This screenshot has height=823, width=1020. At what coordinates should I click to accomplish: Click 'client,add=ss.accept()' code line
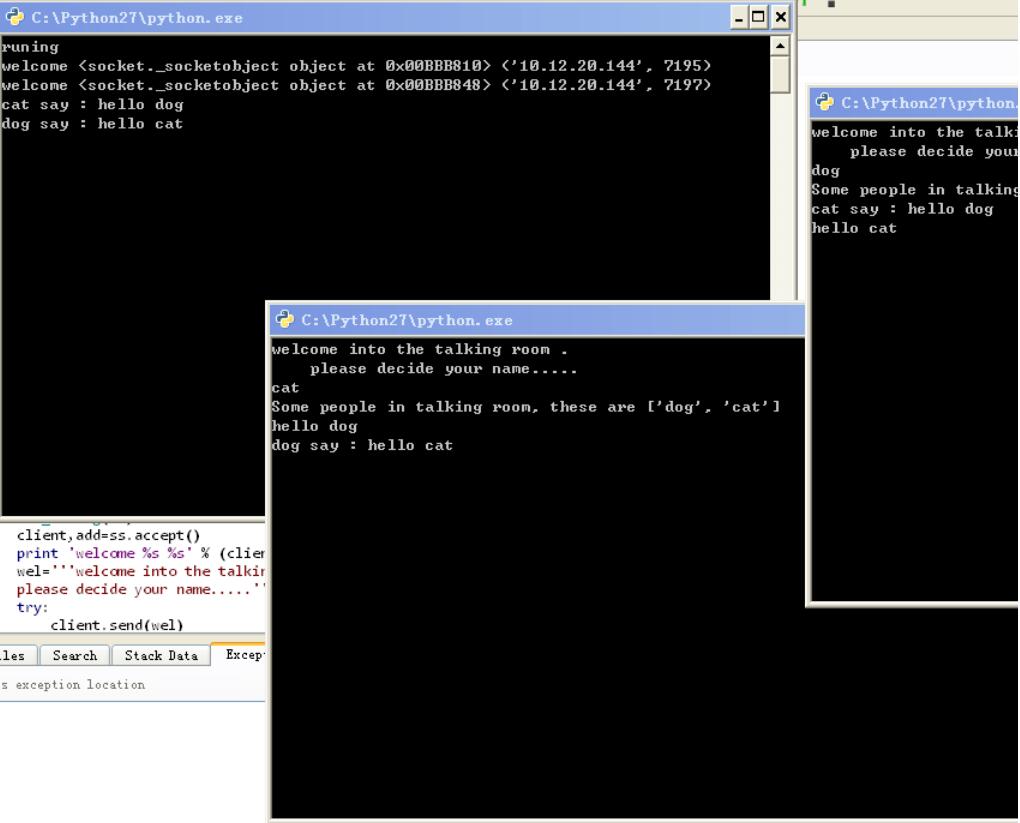tap(109, 535)
